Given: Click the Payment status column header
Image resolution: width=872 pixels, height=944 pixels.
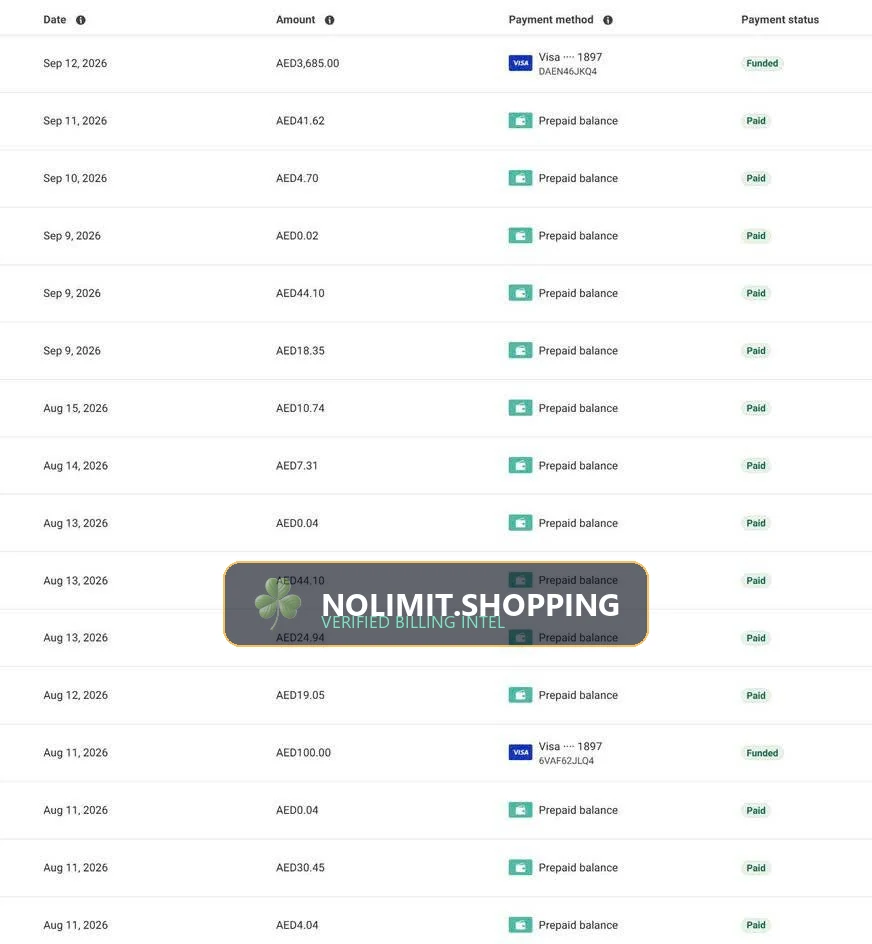Looking at the screenshot, I should [780, 20].
